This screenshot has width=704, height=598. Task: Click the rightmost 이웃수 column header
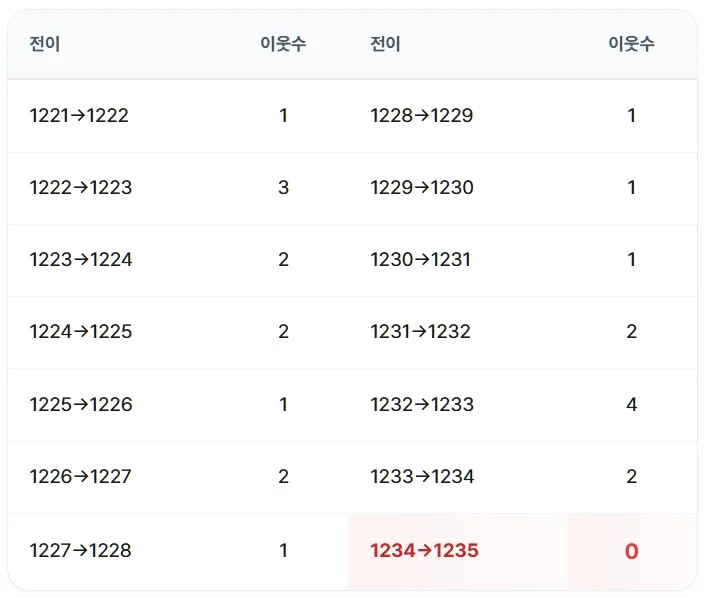pos(631,44)
